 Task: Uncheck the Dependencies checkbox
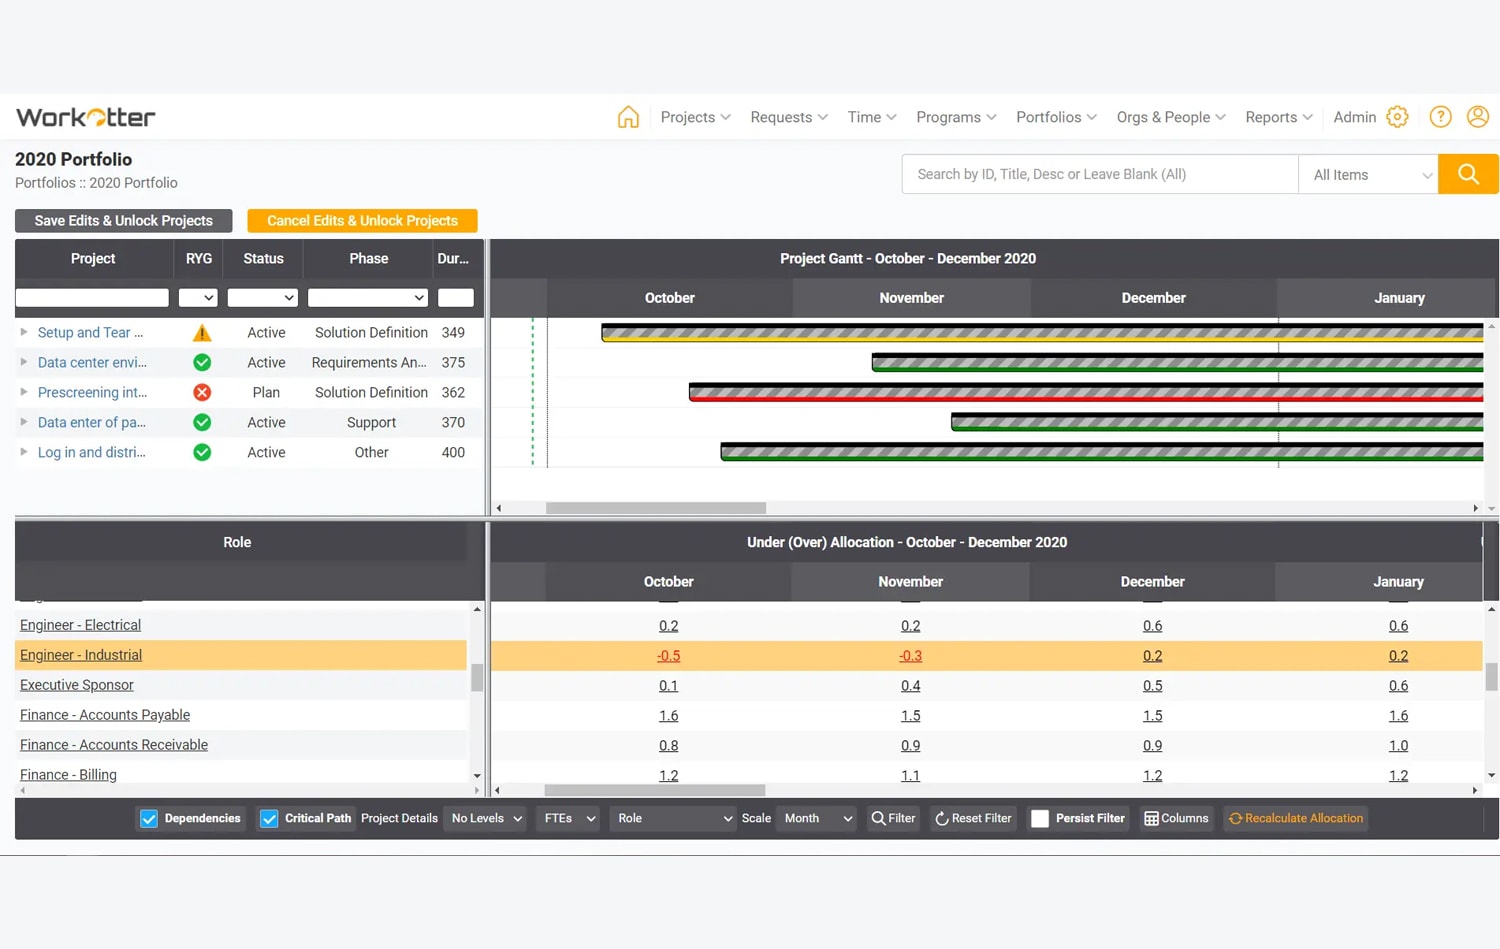(148, 818)
